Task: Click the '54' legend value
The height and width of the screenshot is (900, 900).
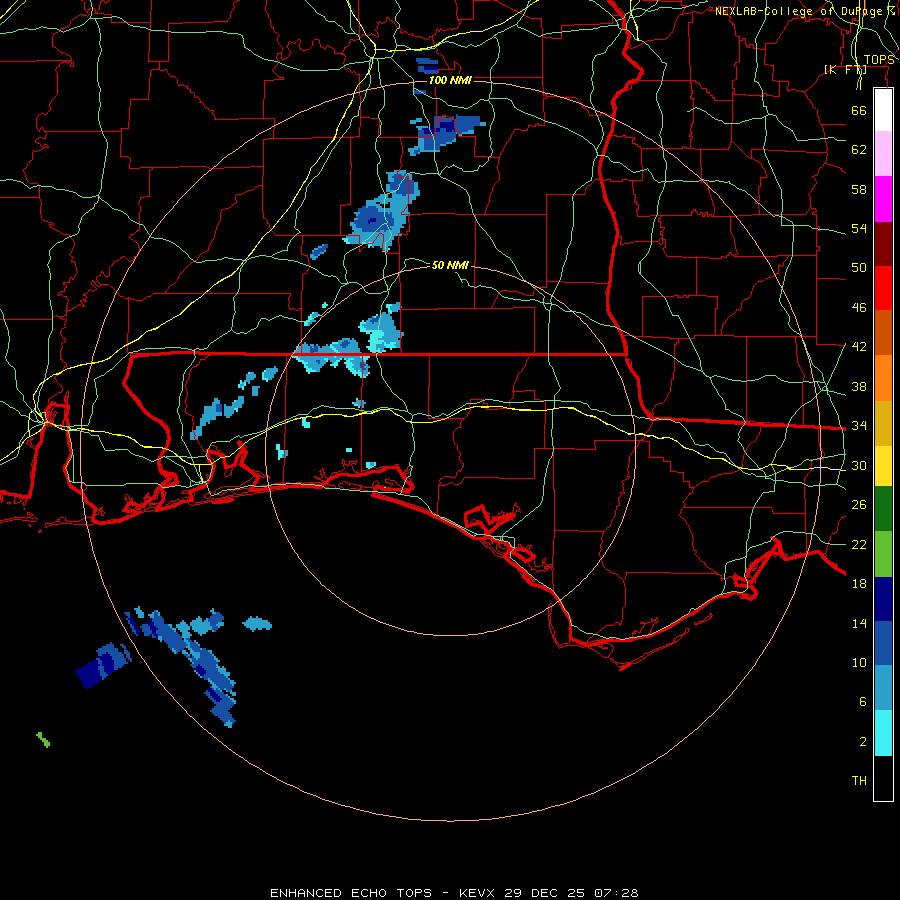Action: pos(859,228)
